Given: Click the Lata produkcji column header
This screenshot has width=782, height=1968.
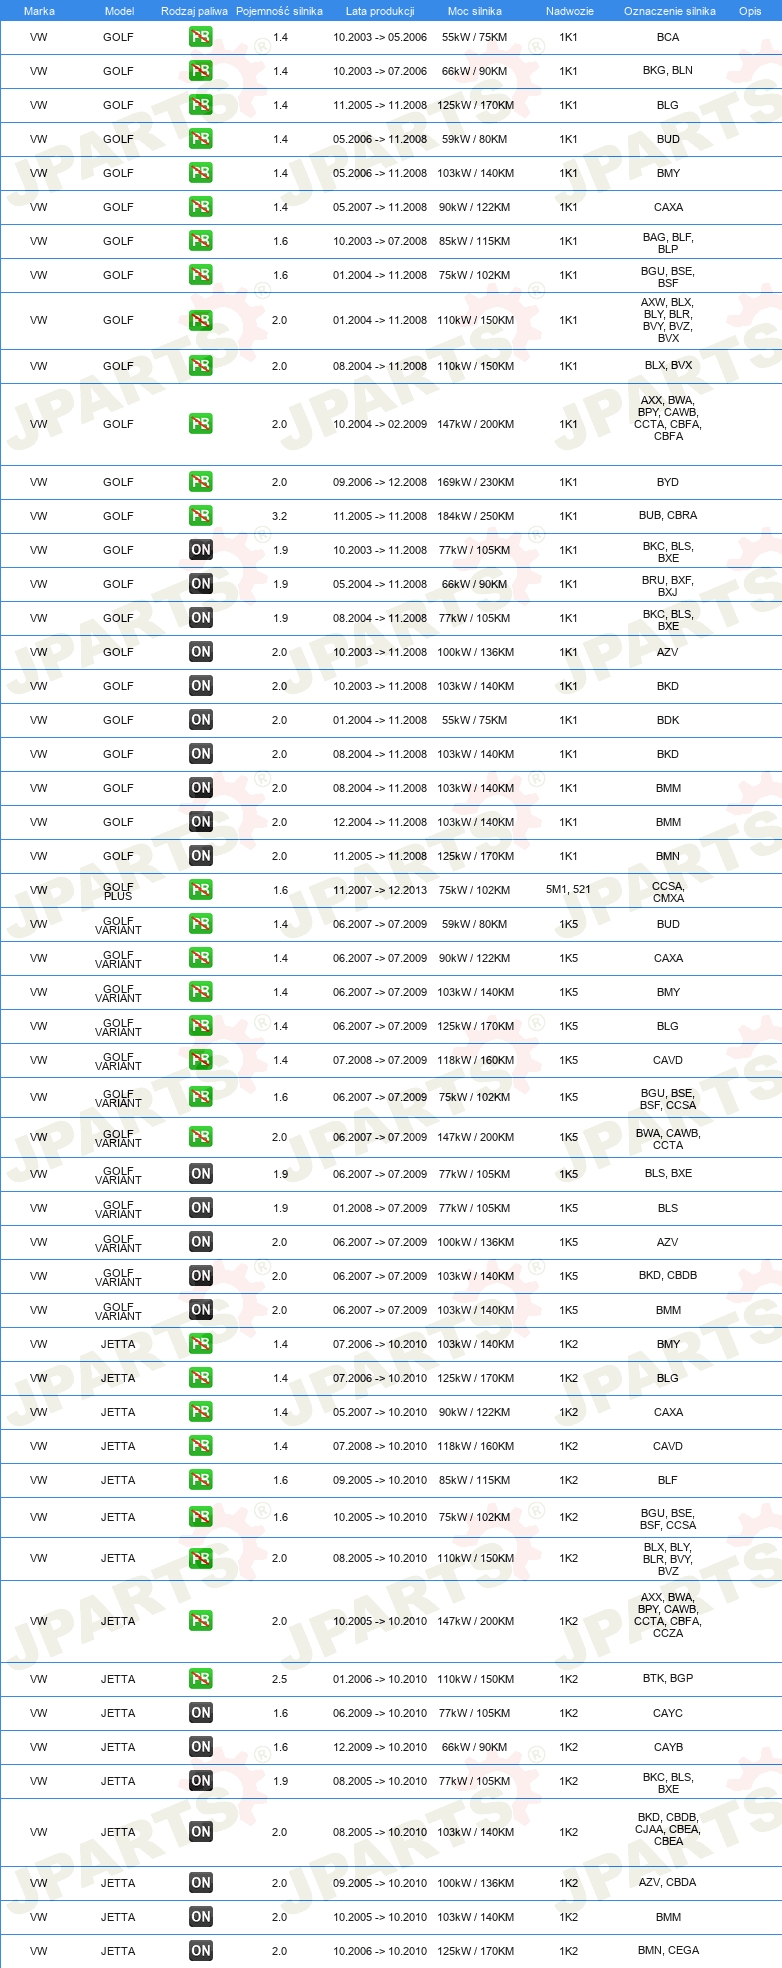Looking at the screenshot, I should coord(380,11).
